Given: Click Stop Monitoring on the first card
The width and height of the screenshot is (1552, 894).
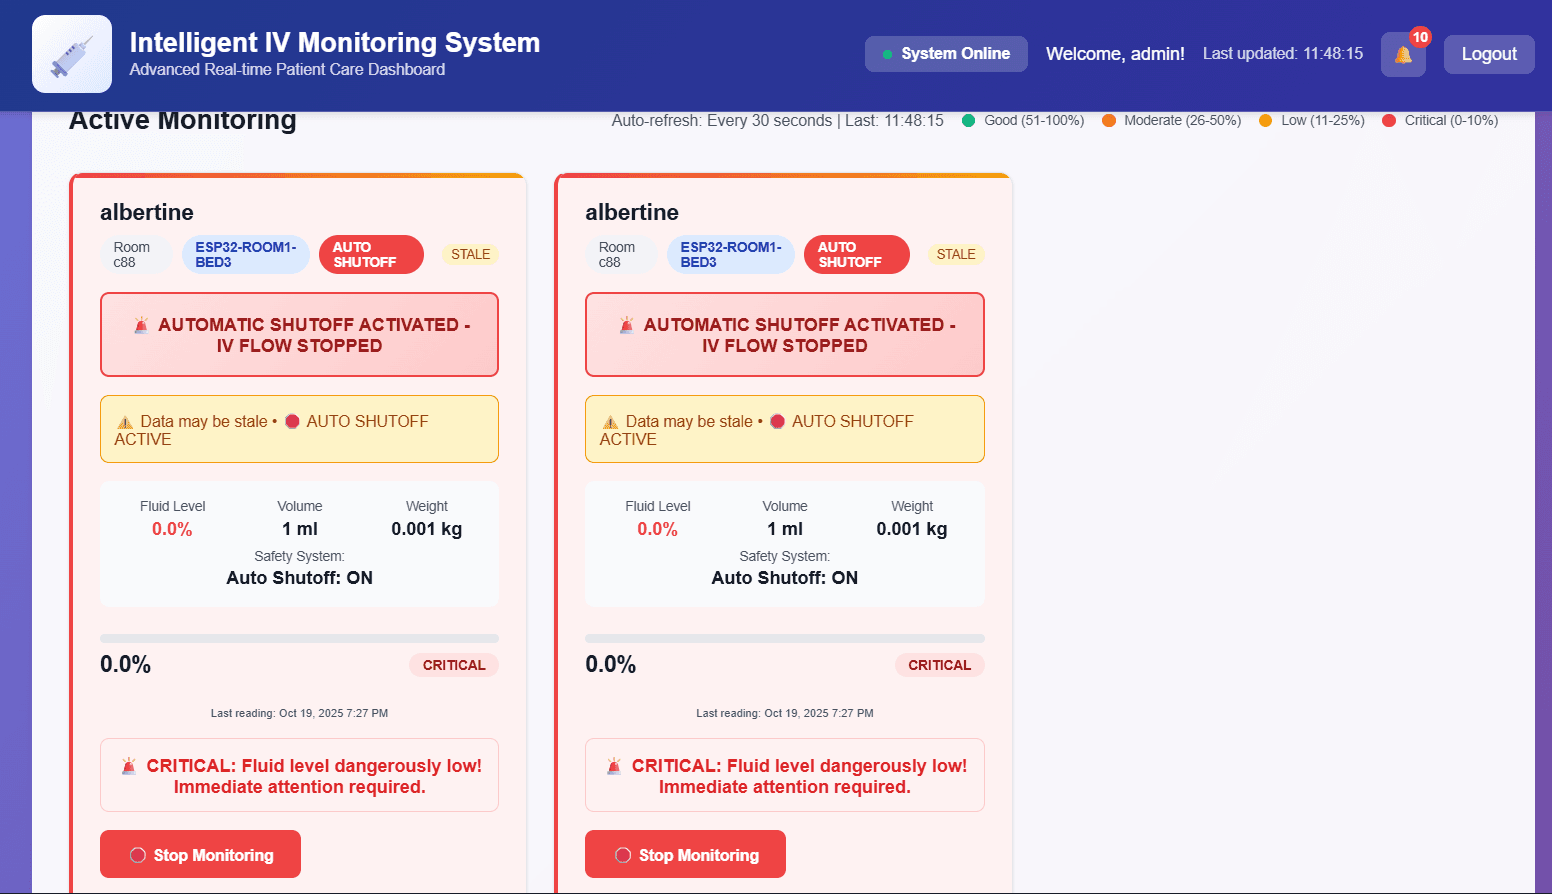Looking at the screenshot, I should click(200, 854).
